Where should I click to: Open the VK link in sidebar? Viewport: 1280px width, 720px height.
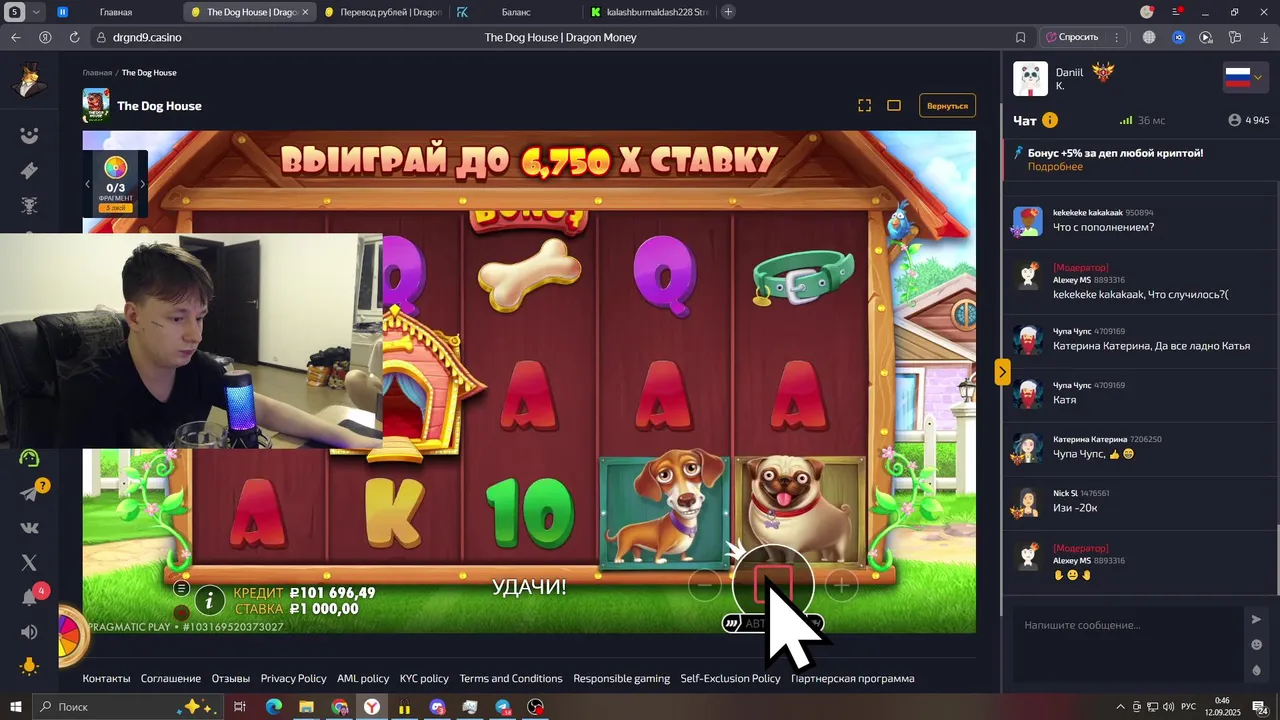click(x=29, y=528)
